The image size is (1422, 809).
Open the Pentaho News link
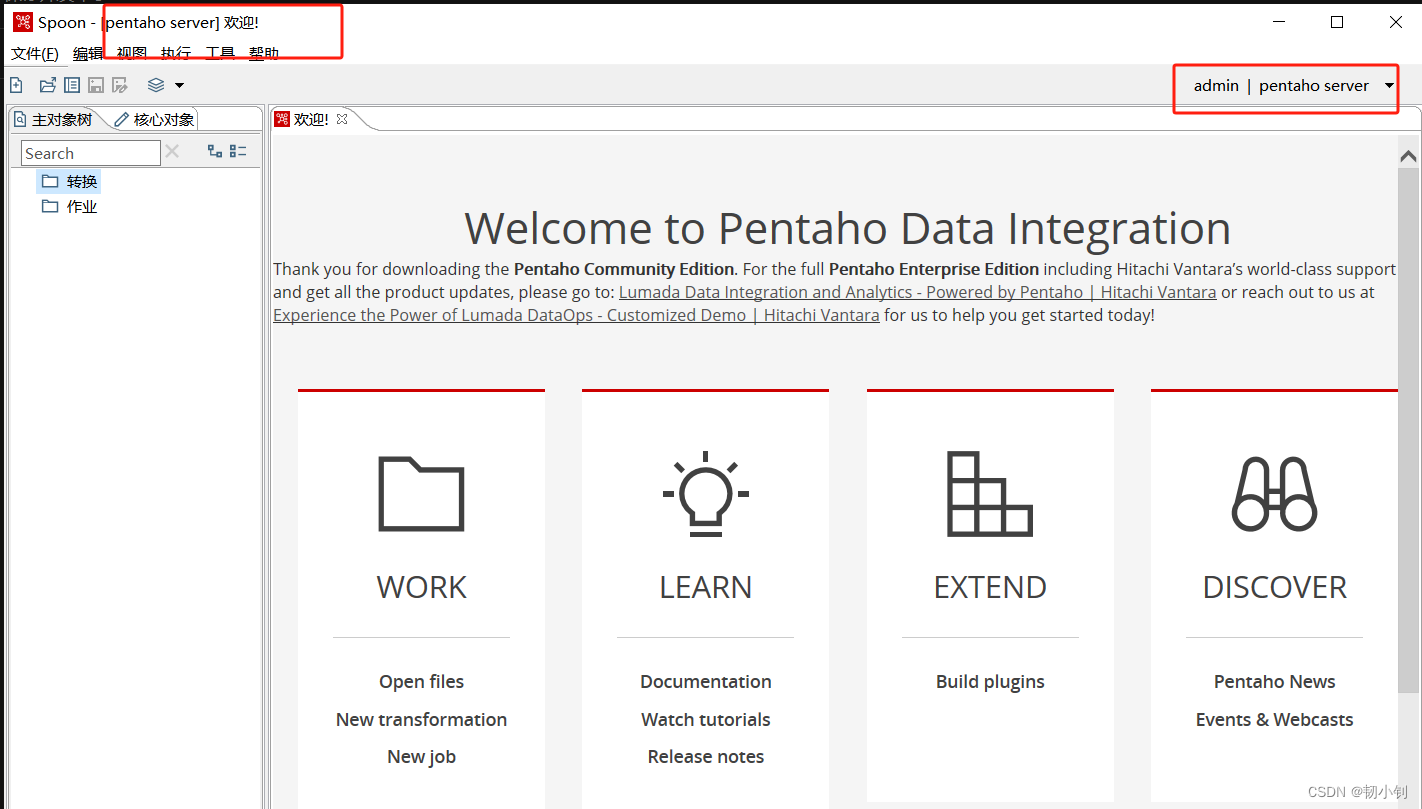coord(1274,681)
